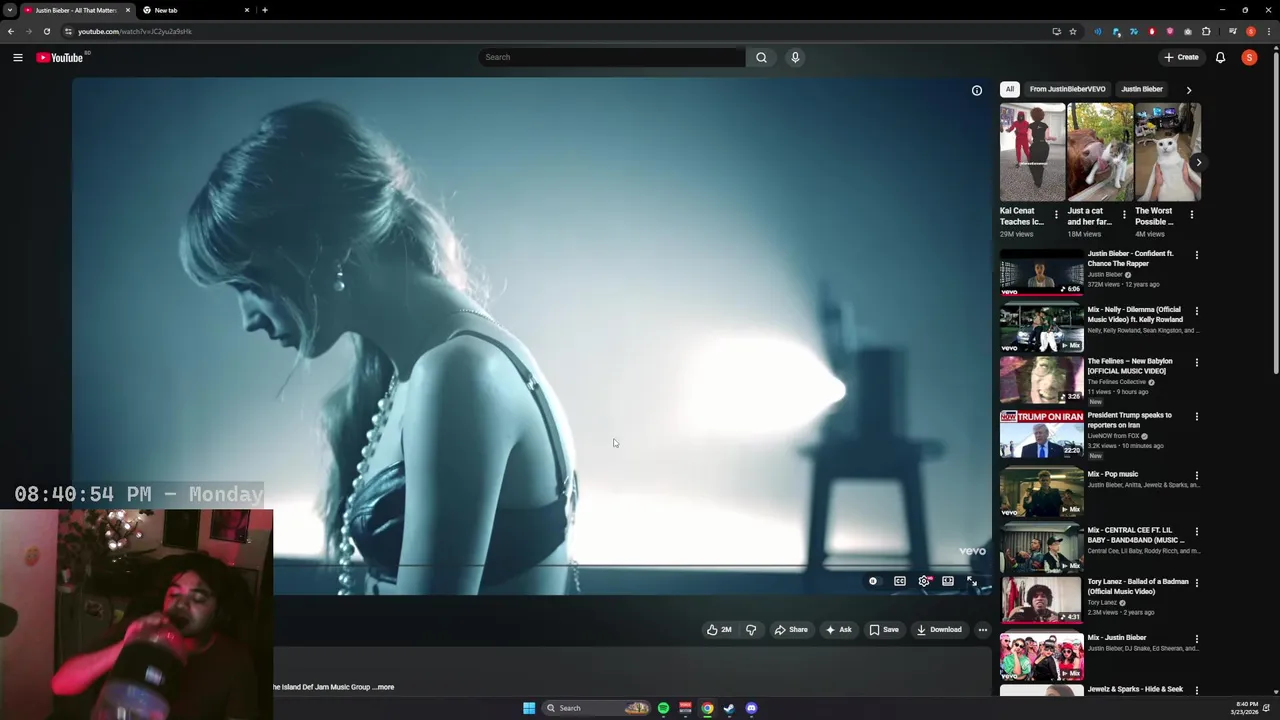Open options for Kai Cenat short
Viewport: 1280px width, 720px height.
coord(1056,215)
